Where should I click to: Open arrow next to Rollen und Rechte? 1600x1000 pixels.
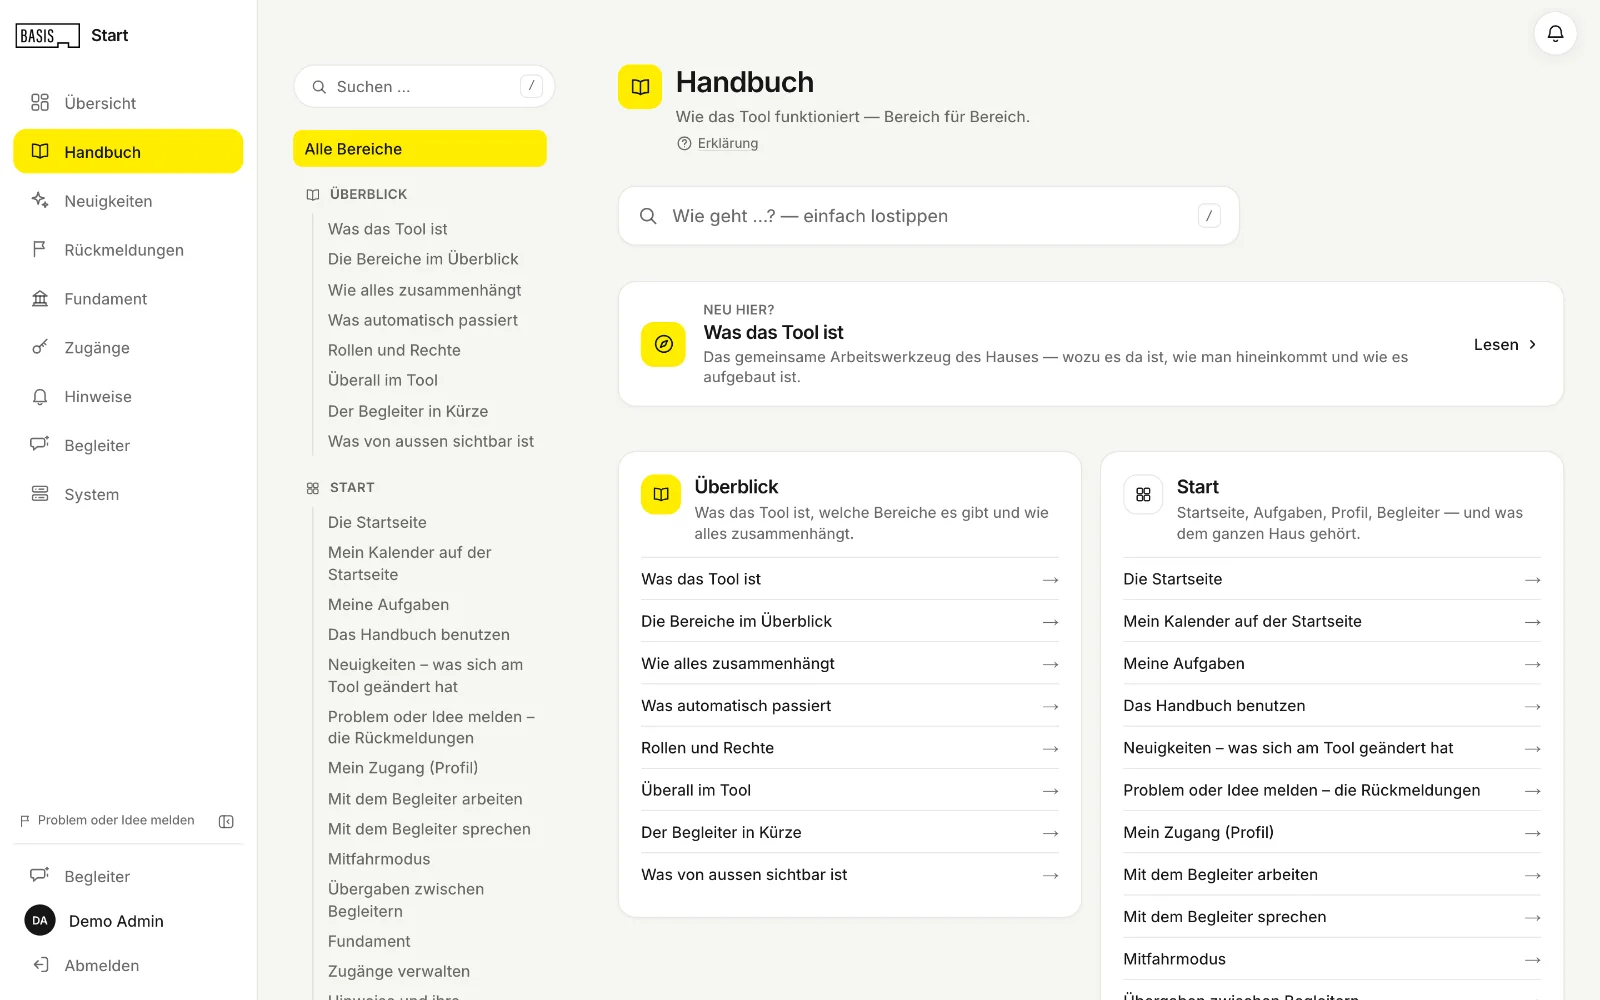(1050, 748)
